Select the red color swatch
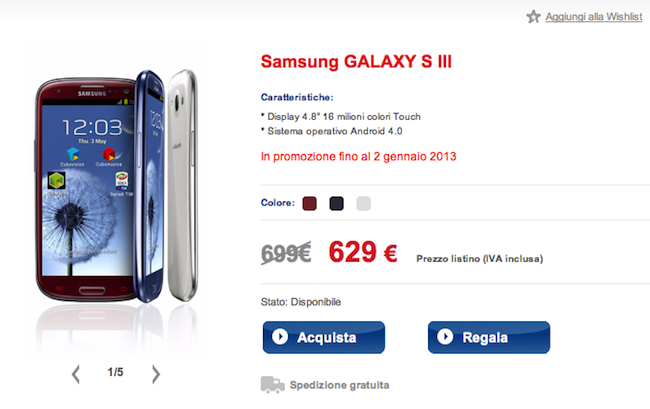 pyautogui.click(x=309, y=203)
